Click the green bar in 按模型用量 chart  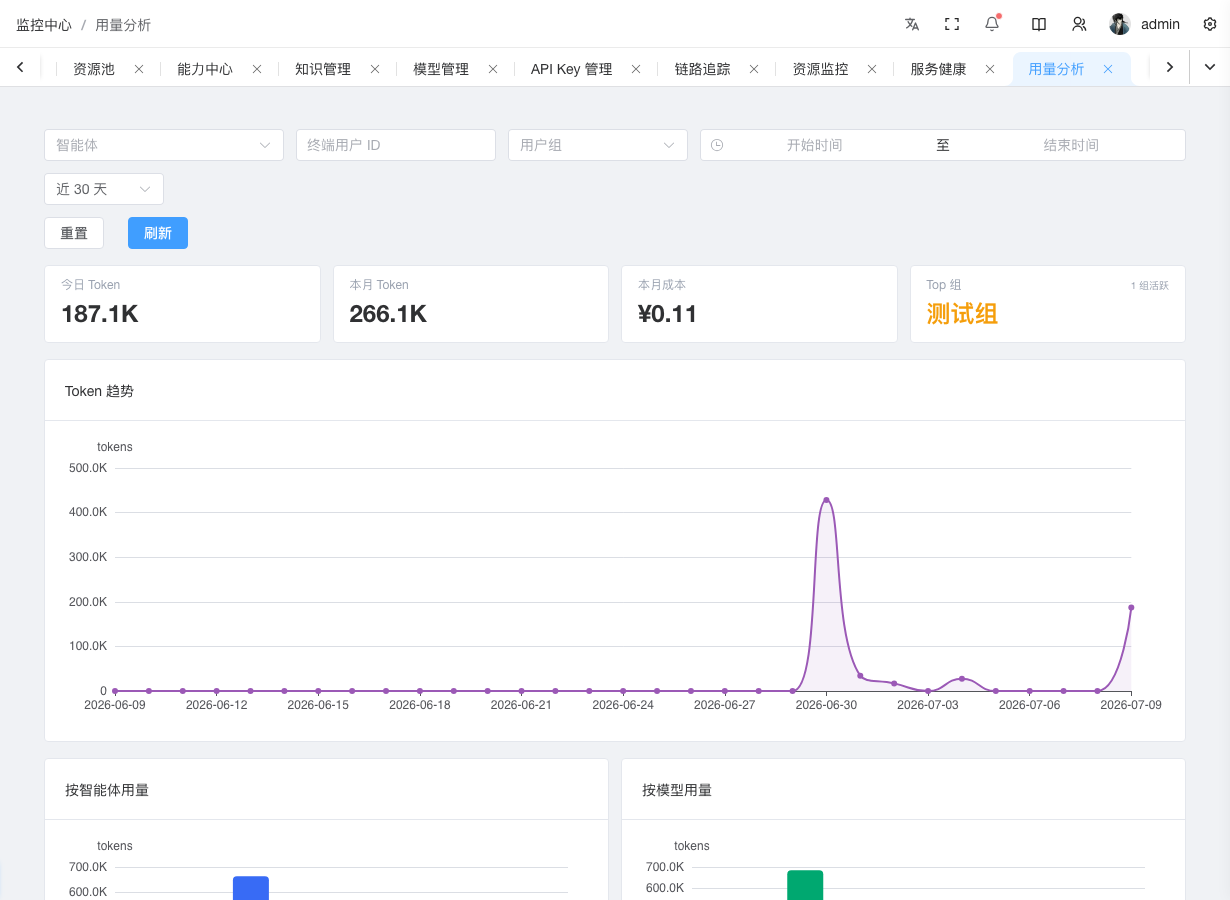pos(805,885)
